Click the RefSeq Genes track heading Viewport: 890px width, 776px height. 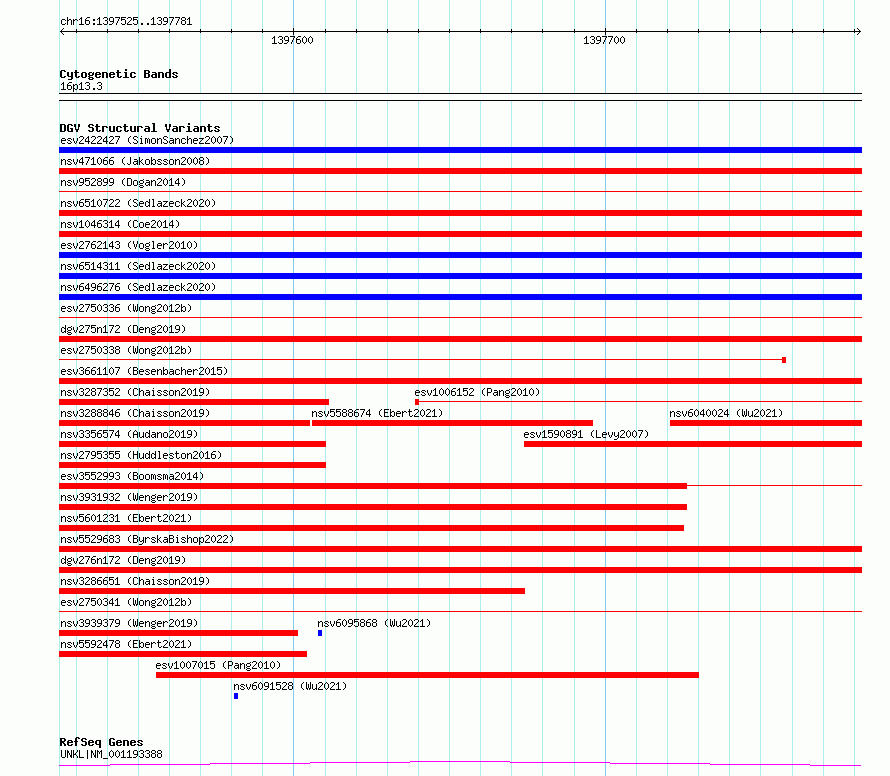pyautogui.click(x=102, y=742)
